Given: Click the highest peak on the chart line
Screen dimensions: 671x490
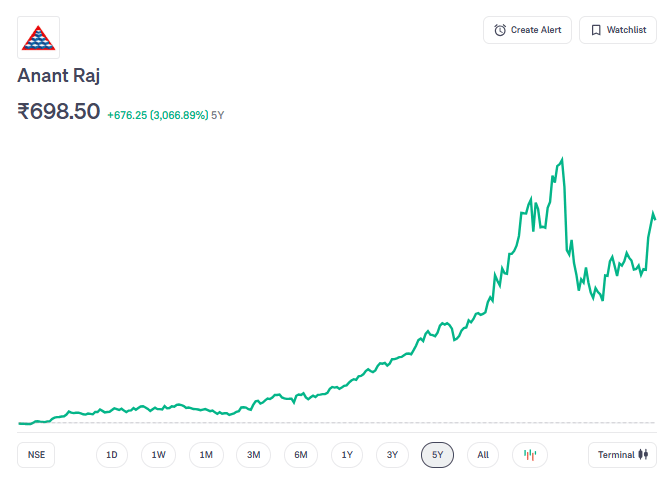Looking at the screenshot, I should coord(563,159).
